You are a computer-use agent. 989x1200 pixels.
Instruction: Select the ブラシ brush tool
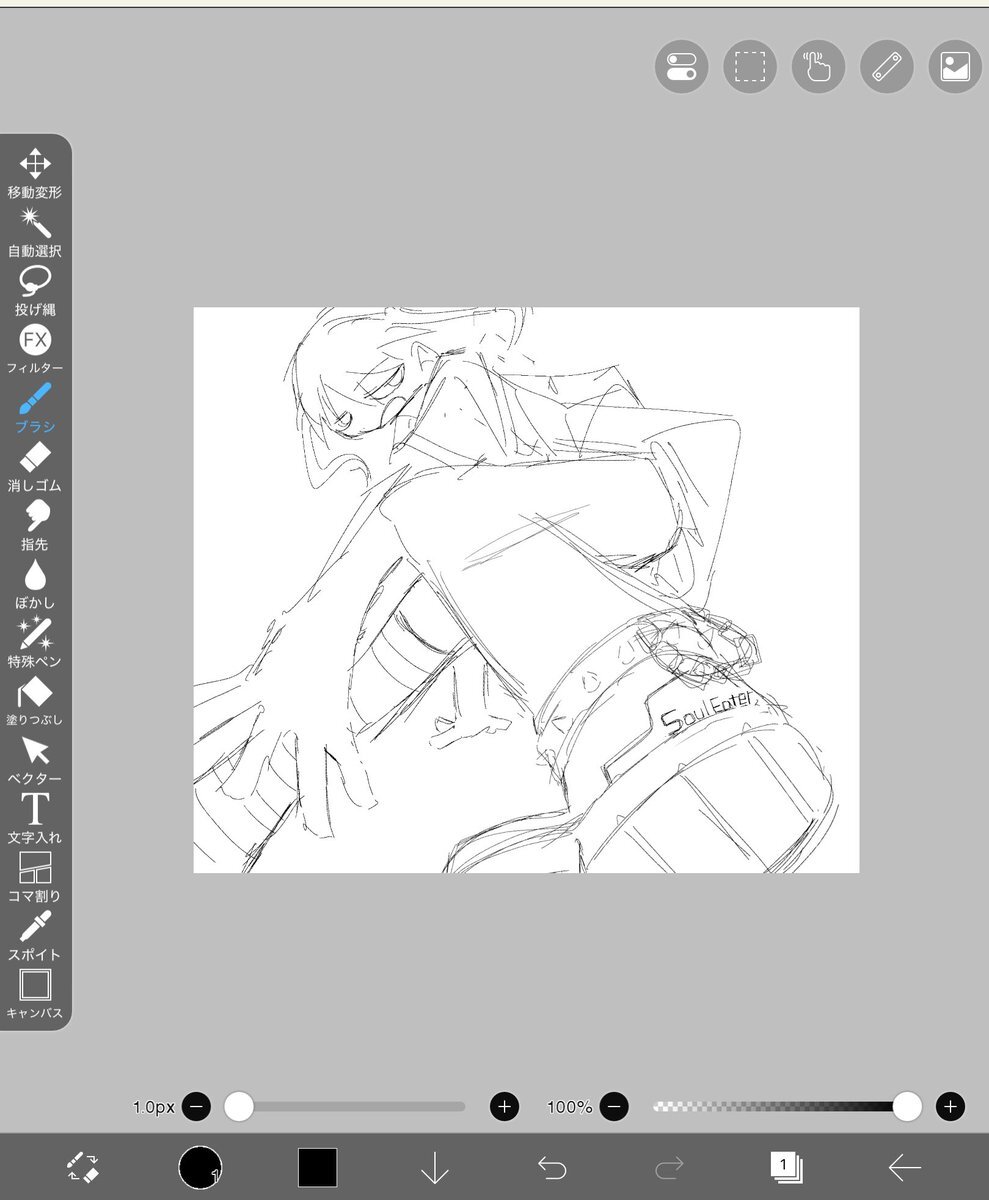35,408
